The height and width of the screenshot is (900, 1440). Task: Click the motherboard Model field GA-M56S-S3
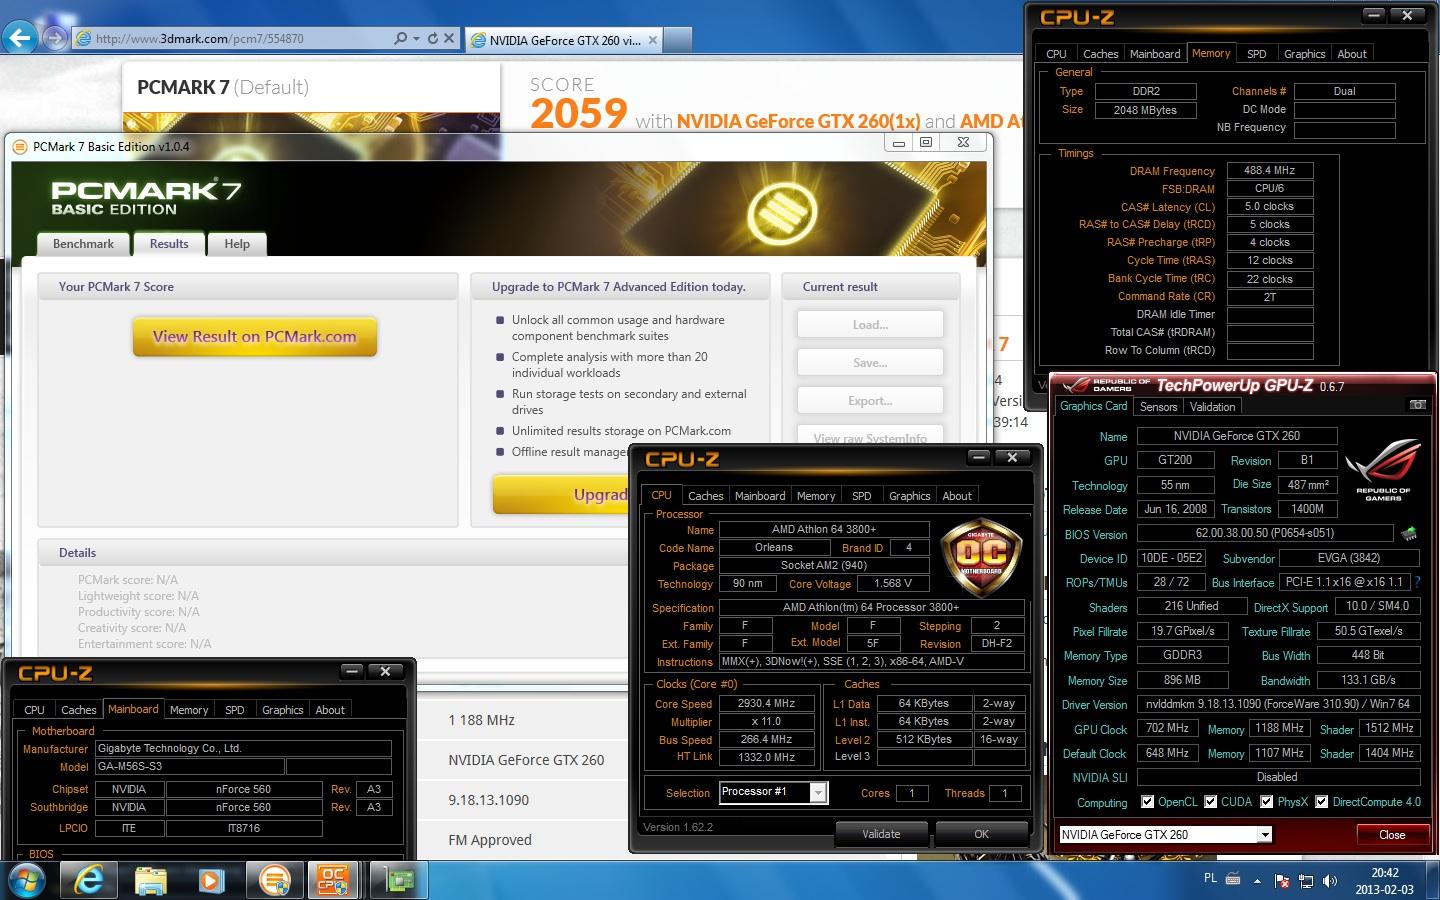(x=189, y=767)
